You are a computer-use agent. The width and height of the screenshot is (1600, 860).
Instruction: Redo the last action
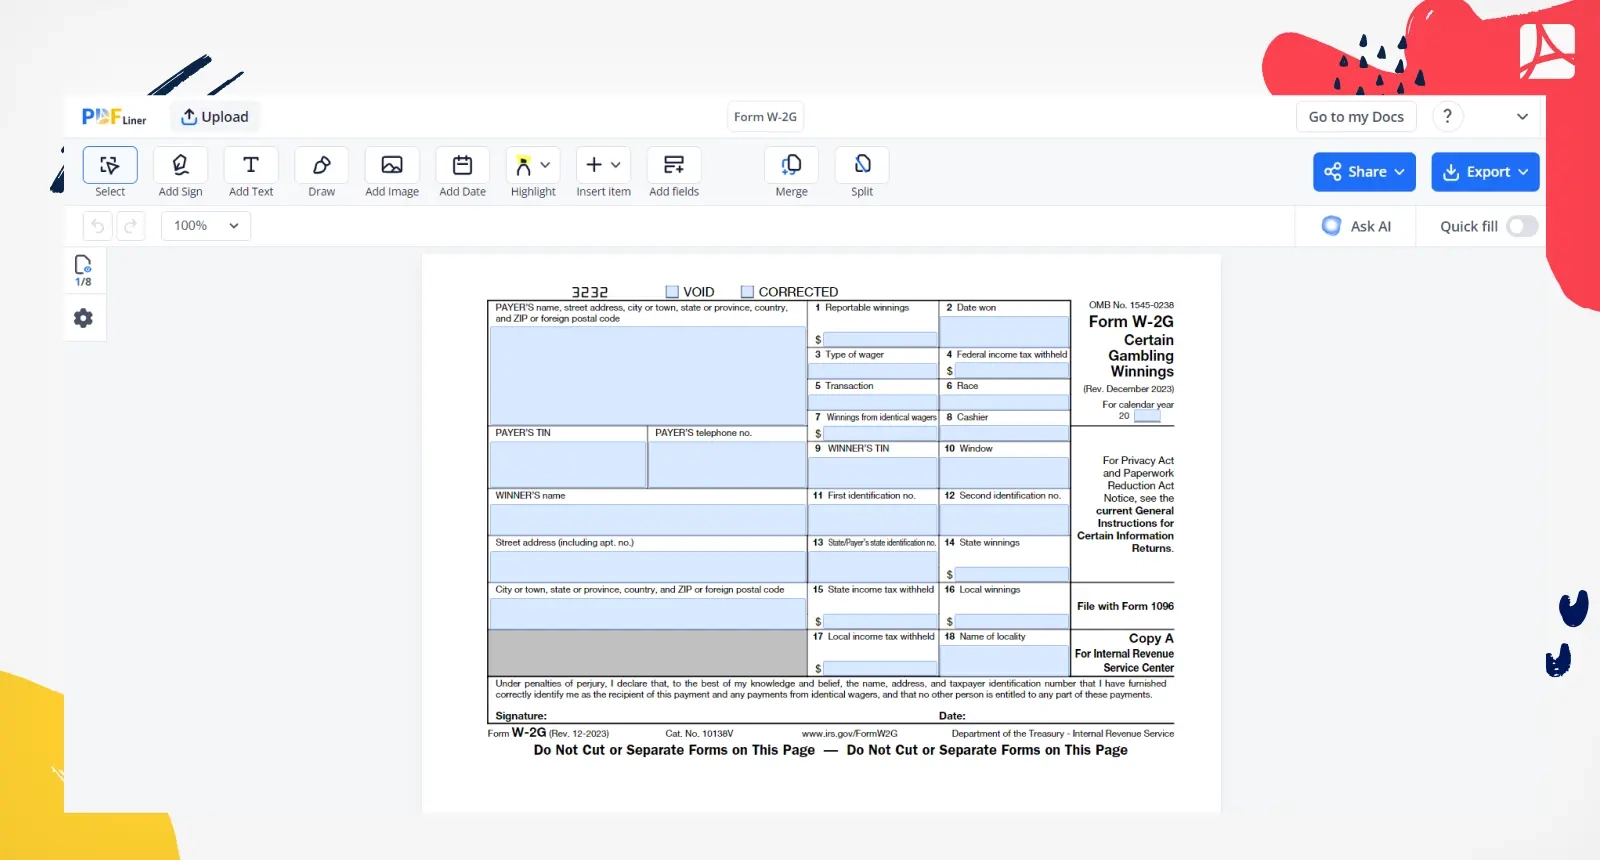(x=130, y=226)
